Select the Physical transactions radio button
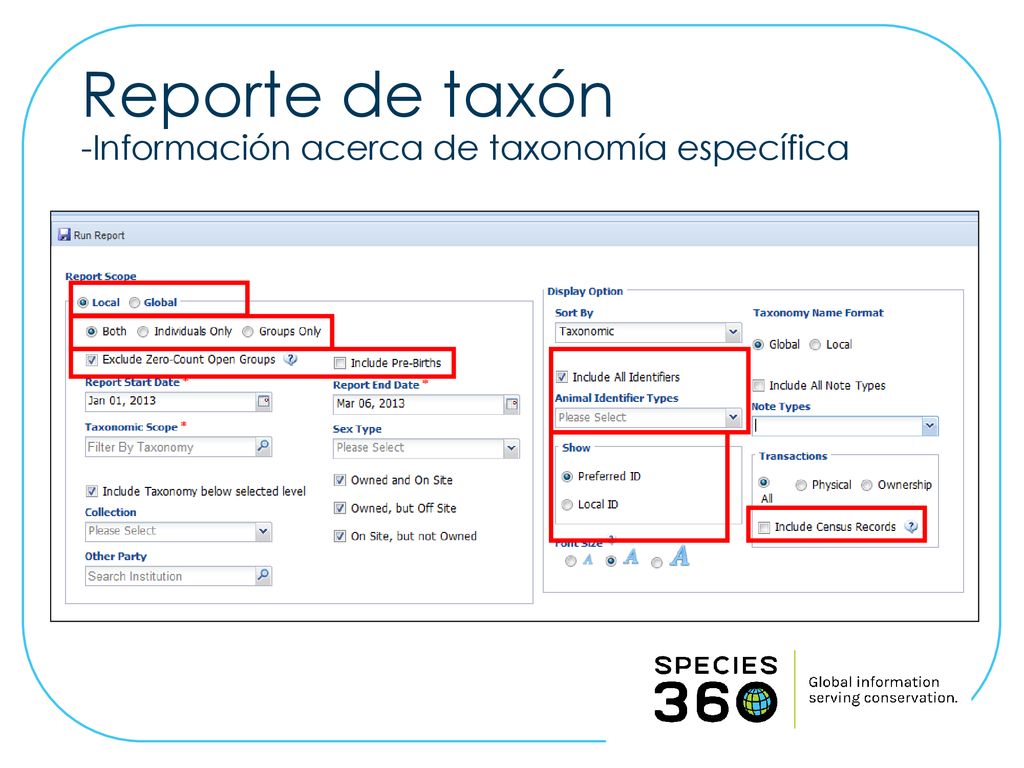Screen dimensions: 1024x768 point(801,485)
